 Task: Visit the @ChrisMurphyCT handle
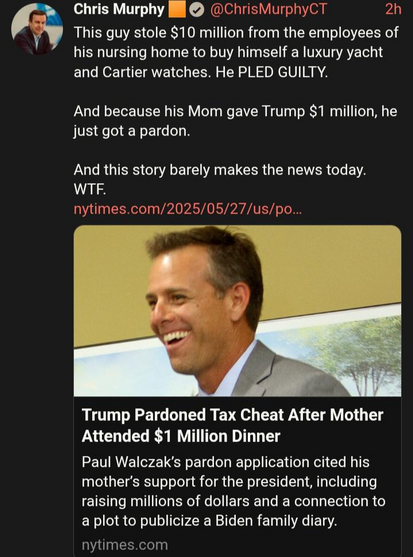[268, 10]
